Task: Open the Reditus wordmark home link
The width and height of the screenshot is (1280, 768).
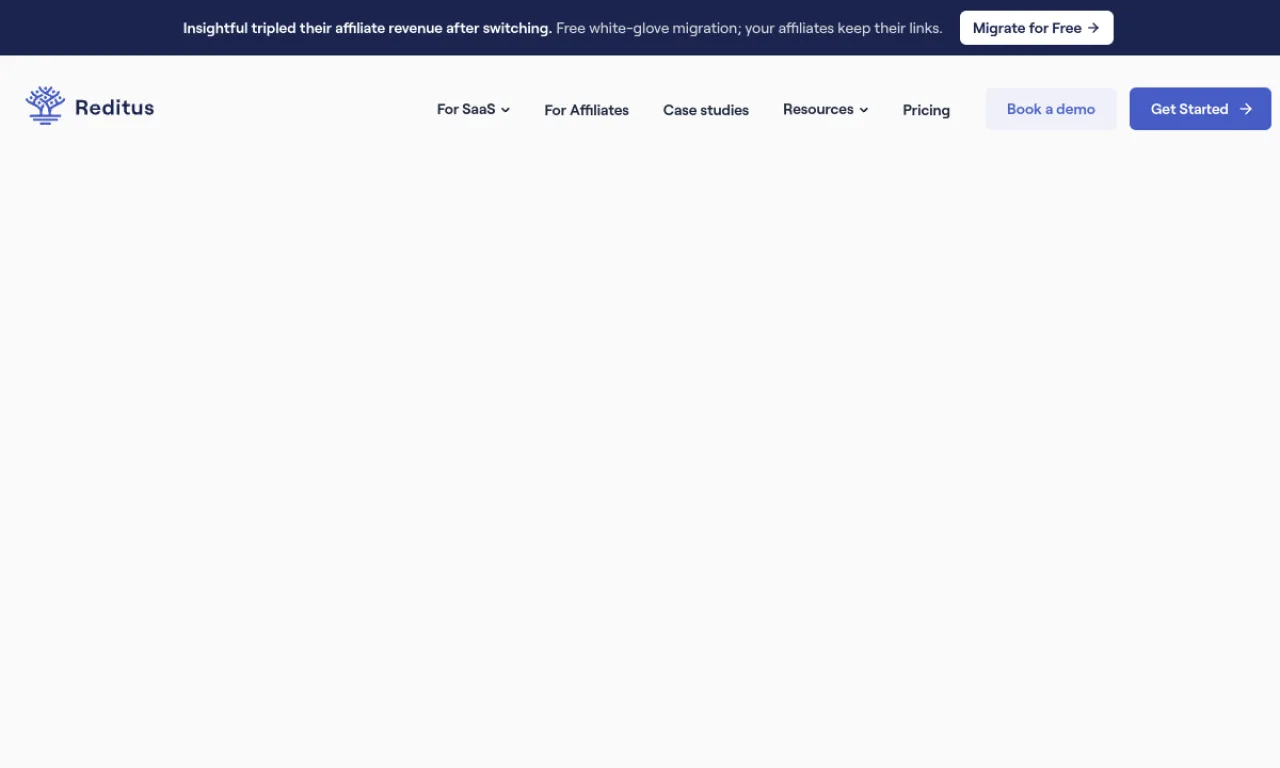Action: 114,108
